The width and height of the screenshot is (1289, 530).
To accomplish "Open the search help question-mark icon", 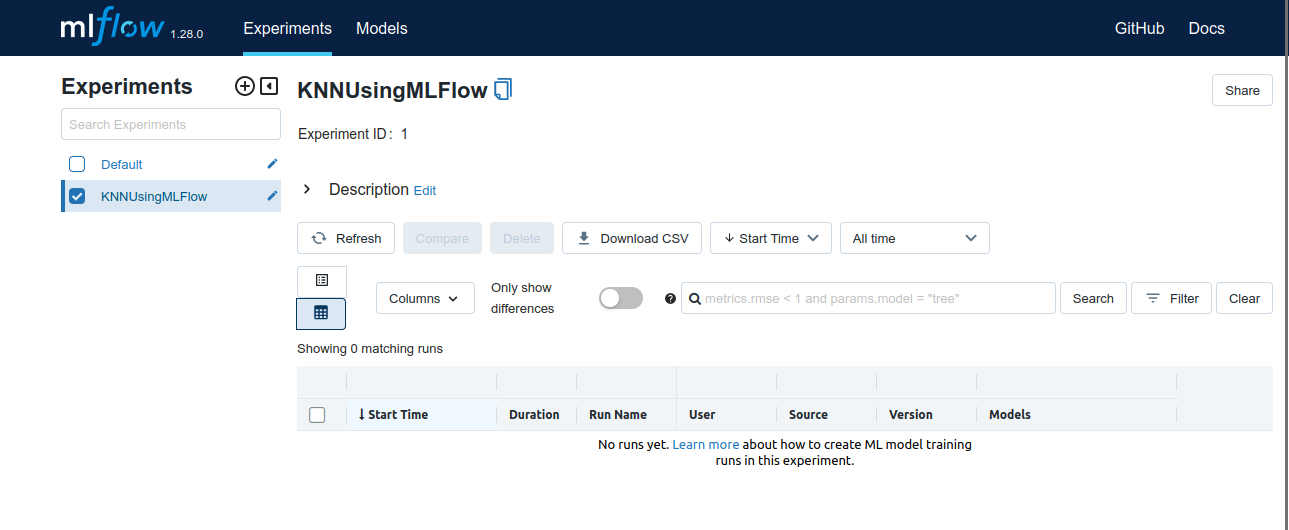I will point(670,298).
